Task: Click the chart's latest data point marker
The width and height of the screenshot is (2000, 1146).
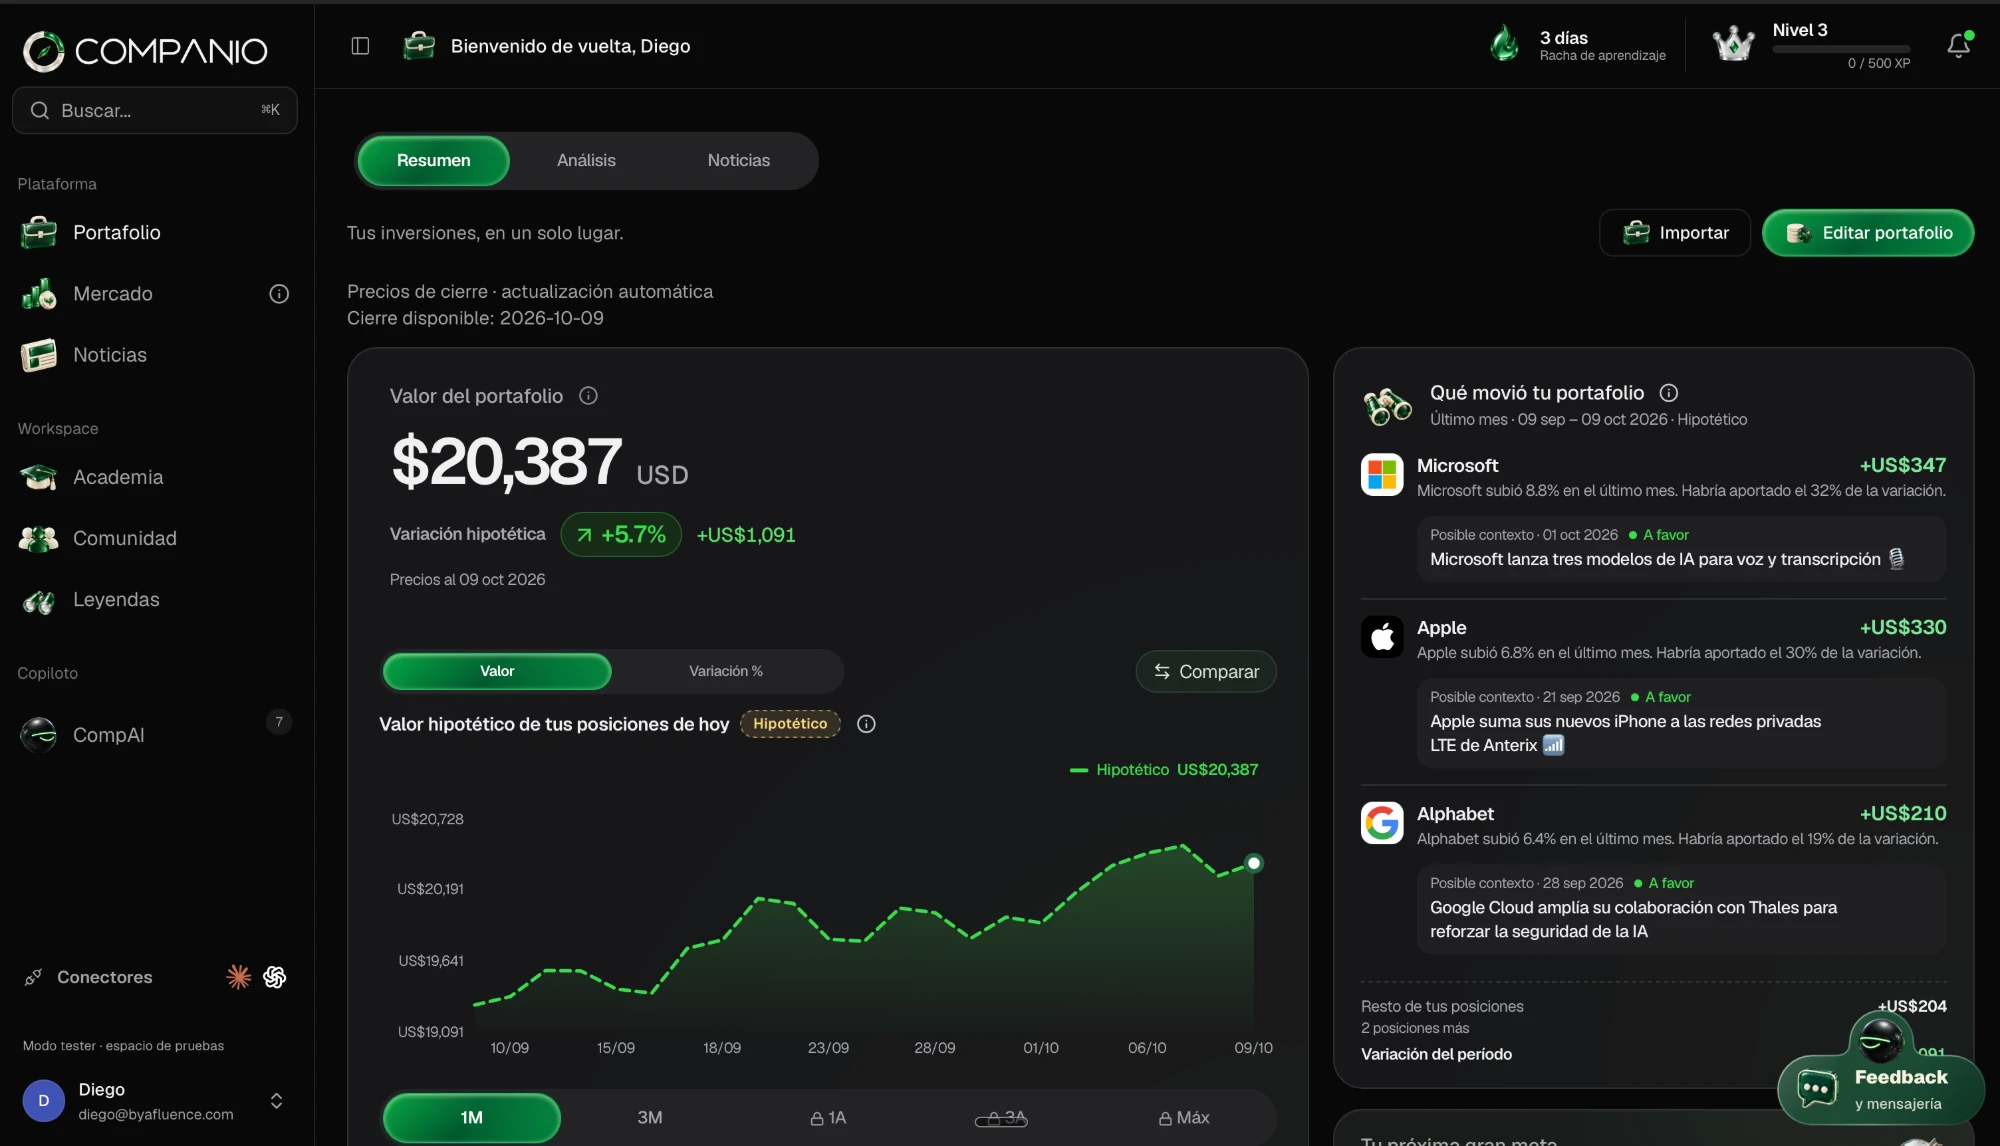Action: [x=1253, y=863]
